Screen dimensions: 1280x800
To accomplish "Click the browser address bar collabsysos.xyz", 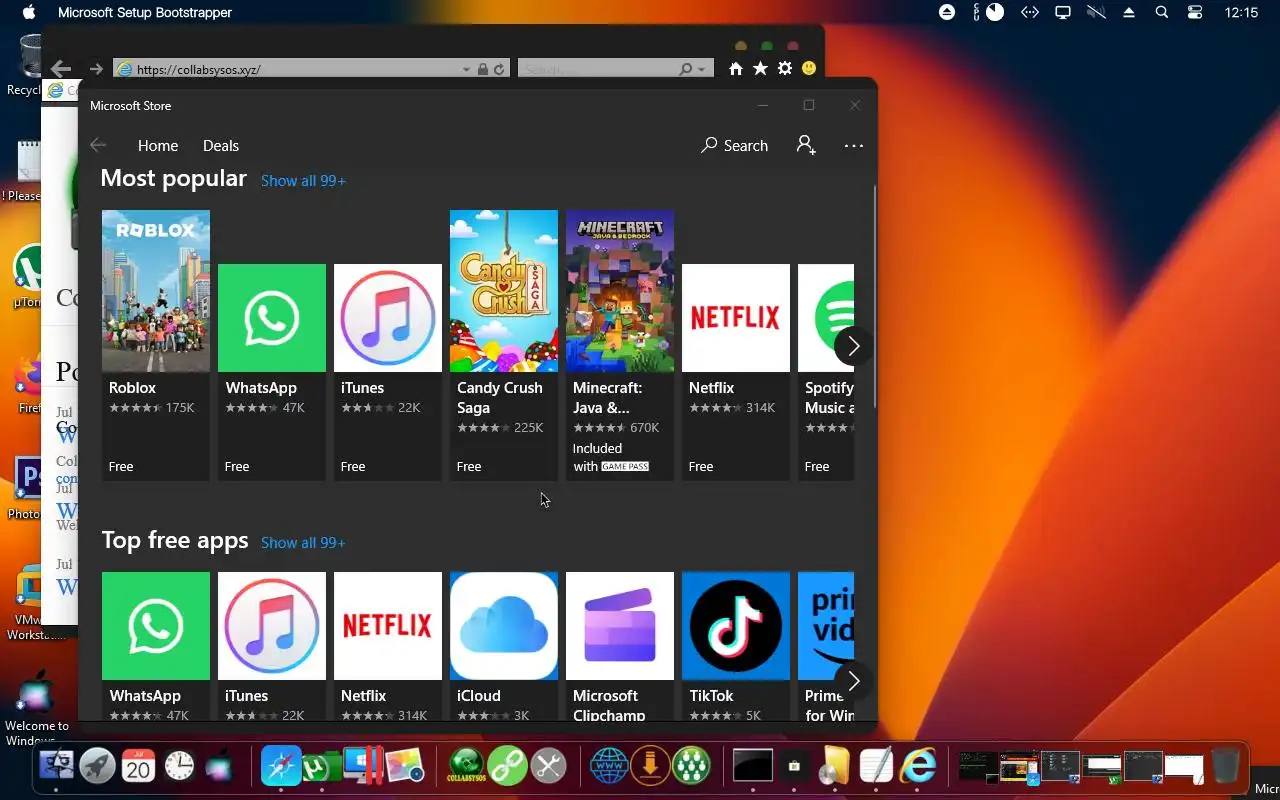I will coord(288,69).
